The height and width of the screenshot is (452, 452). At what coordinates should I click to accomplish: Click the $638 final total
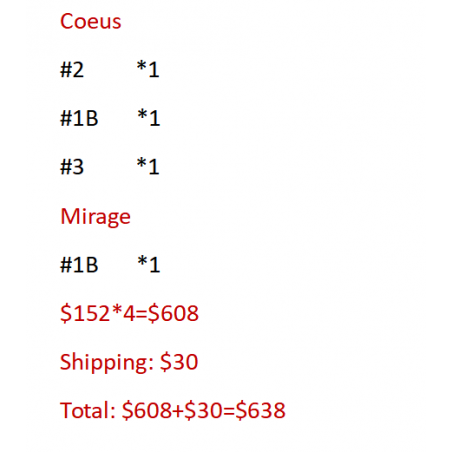pos(260,410)
